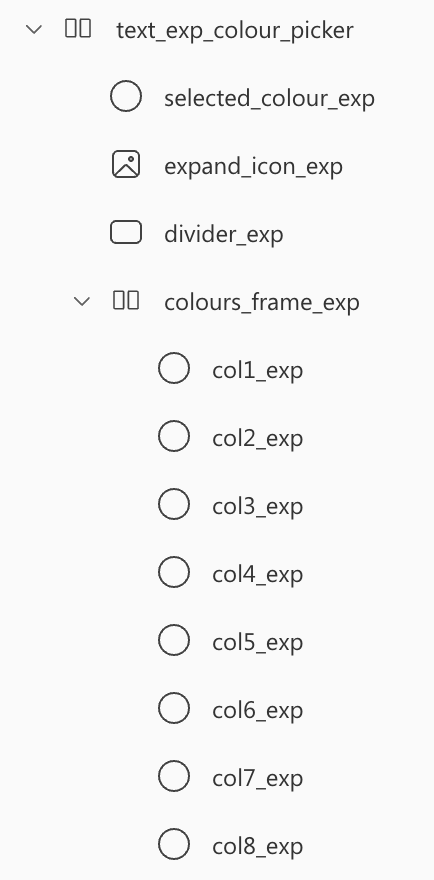
Task: Select the selected_colour_exp item label
Action: pyautogui.click(x=269, y=98)
